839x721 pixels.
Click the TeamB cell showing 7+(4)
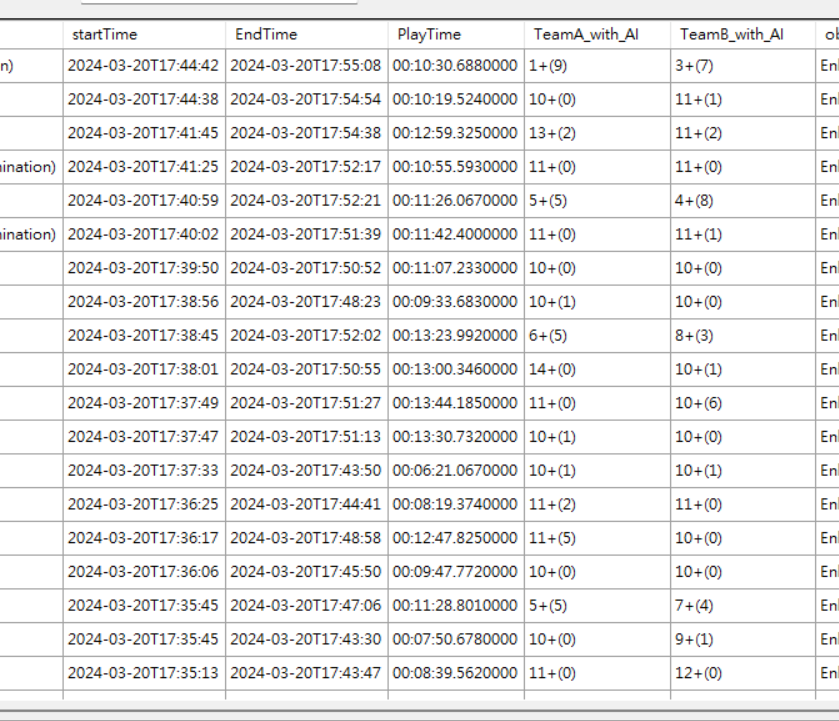743,606
